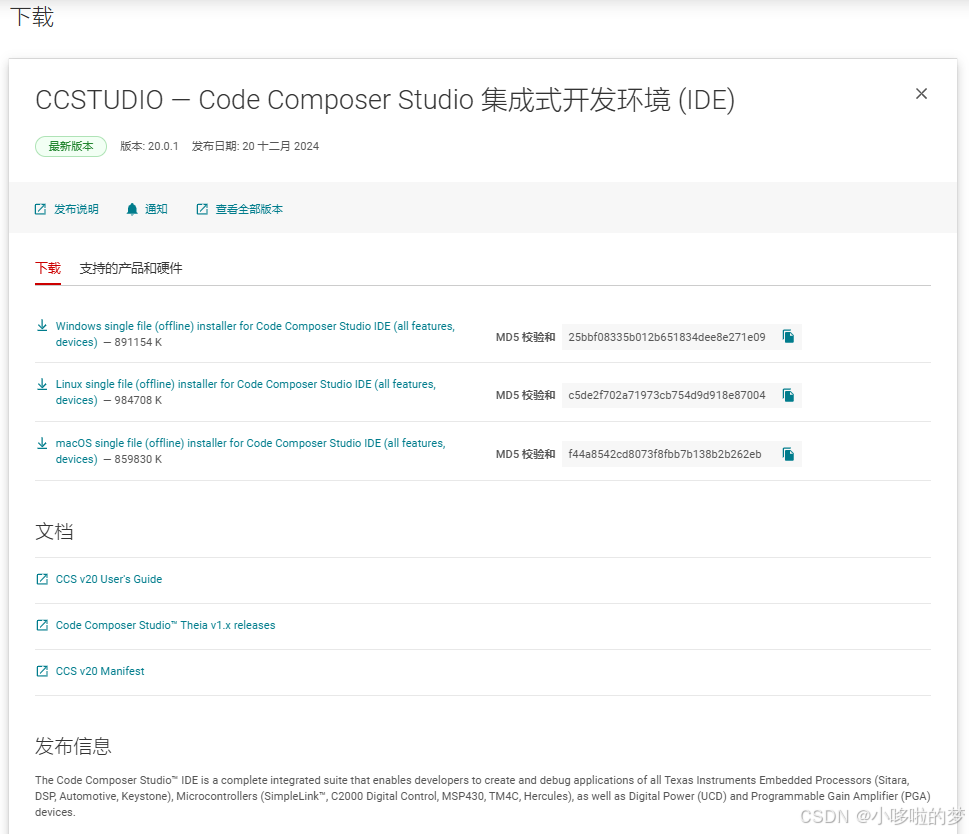Open the 发布说明 external link icon
The image size is (969, 834).
pos(40,209)
